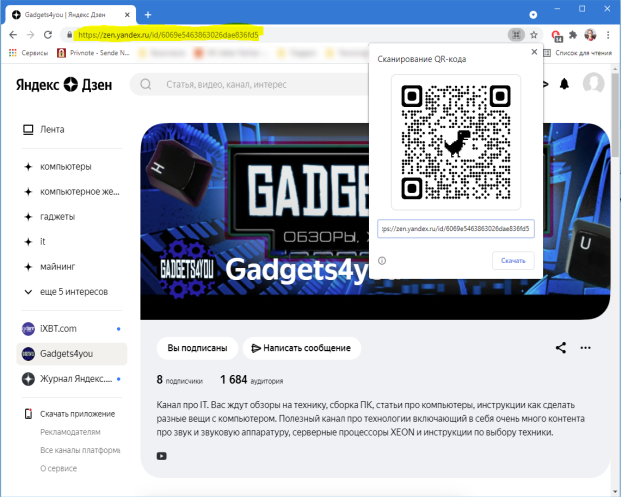Screen dimensions: 622x498
Task: Click the Gadgets4you channel logo avatar
Action: [x=187, y=269]
